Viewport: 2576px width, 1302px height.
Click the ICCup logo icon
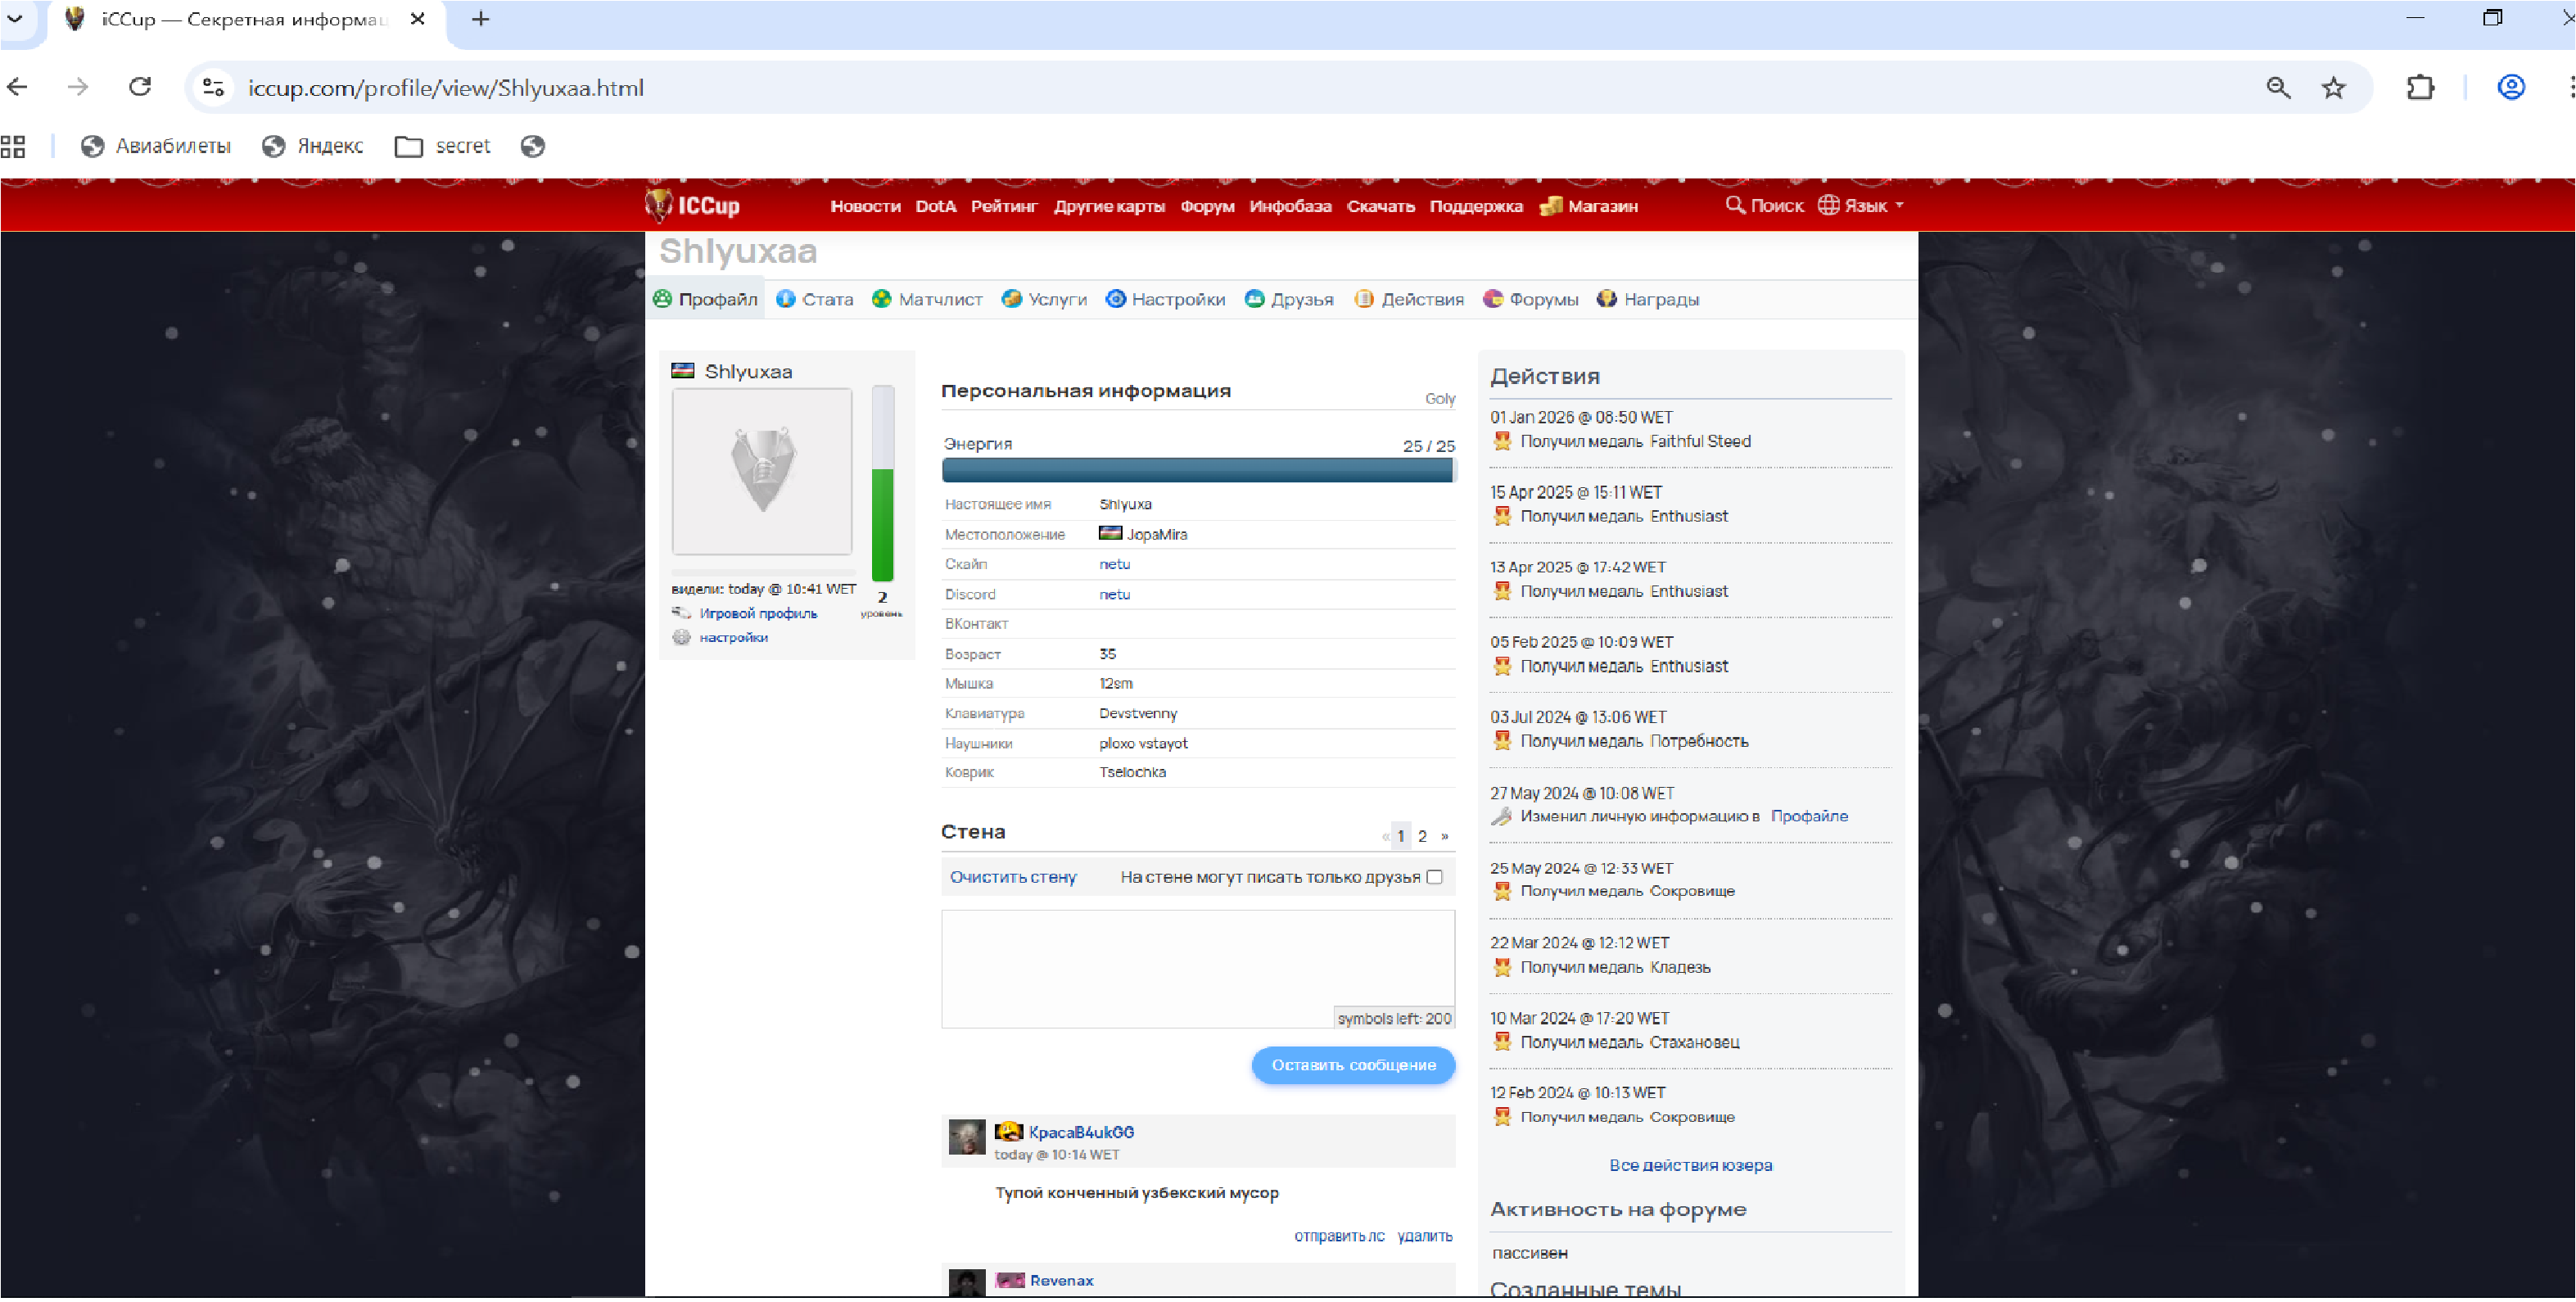coord(658,205)
